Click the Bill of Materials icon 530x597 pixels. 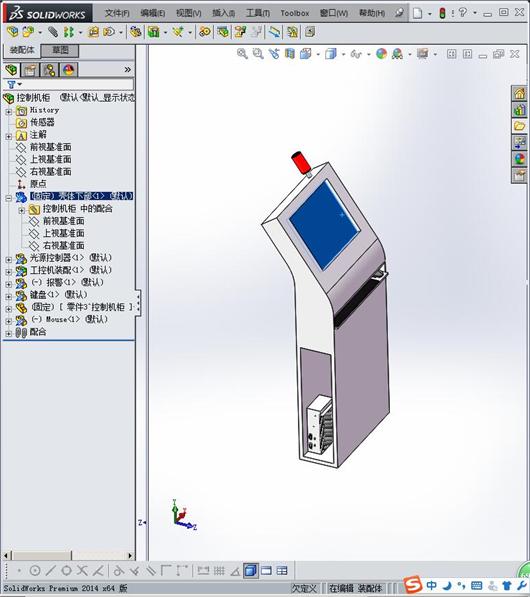tap(223, 32)
